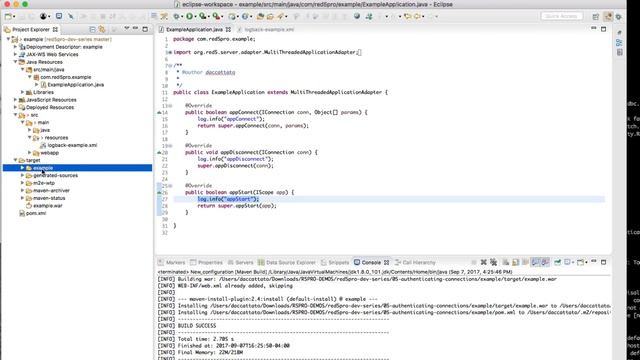The image size is (640, 360).
Task: Select Deployed Resources node
Action: [50, 107]
